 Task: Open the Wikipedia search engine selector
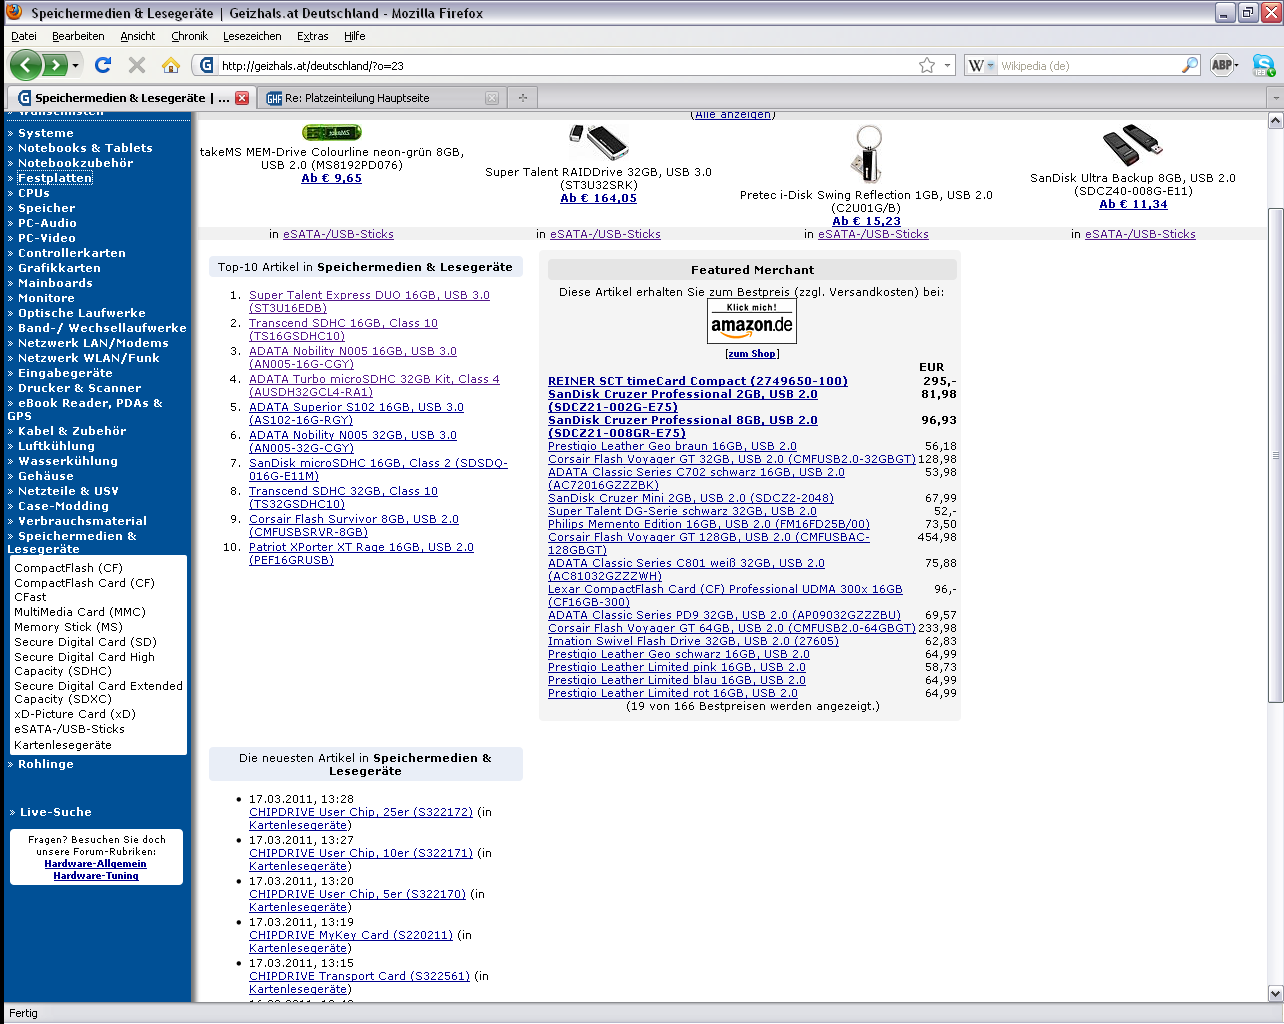(x=981, y=65)
